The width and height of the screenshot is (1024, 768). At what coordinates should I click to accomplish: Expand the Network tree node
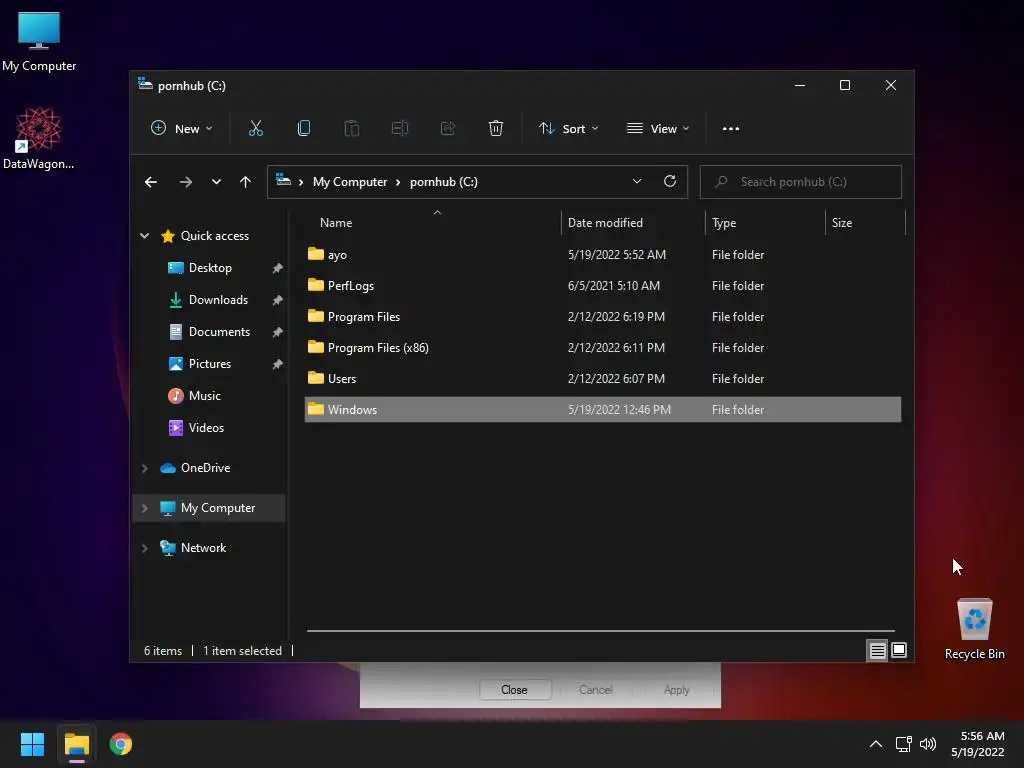(x=144, y=548)
